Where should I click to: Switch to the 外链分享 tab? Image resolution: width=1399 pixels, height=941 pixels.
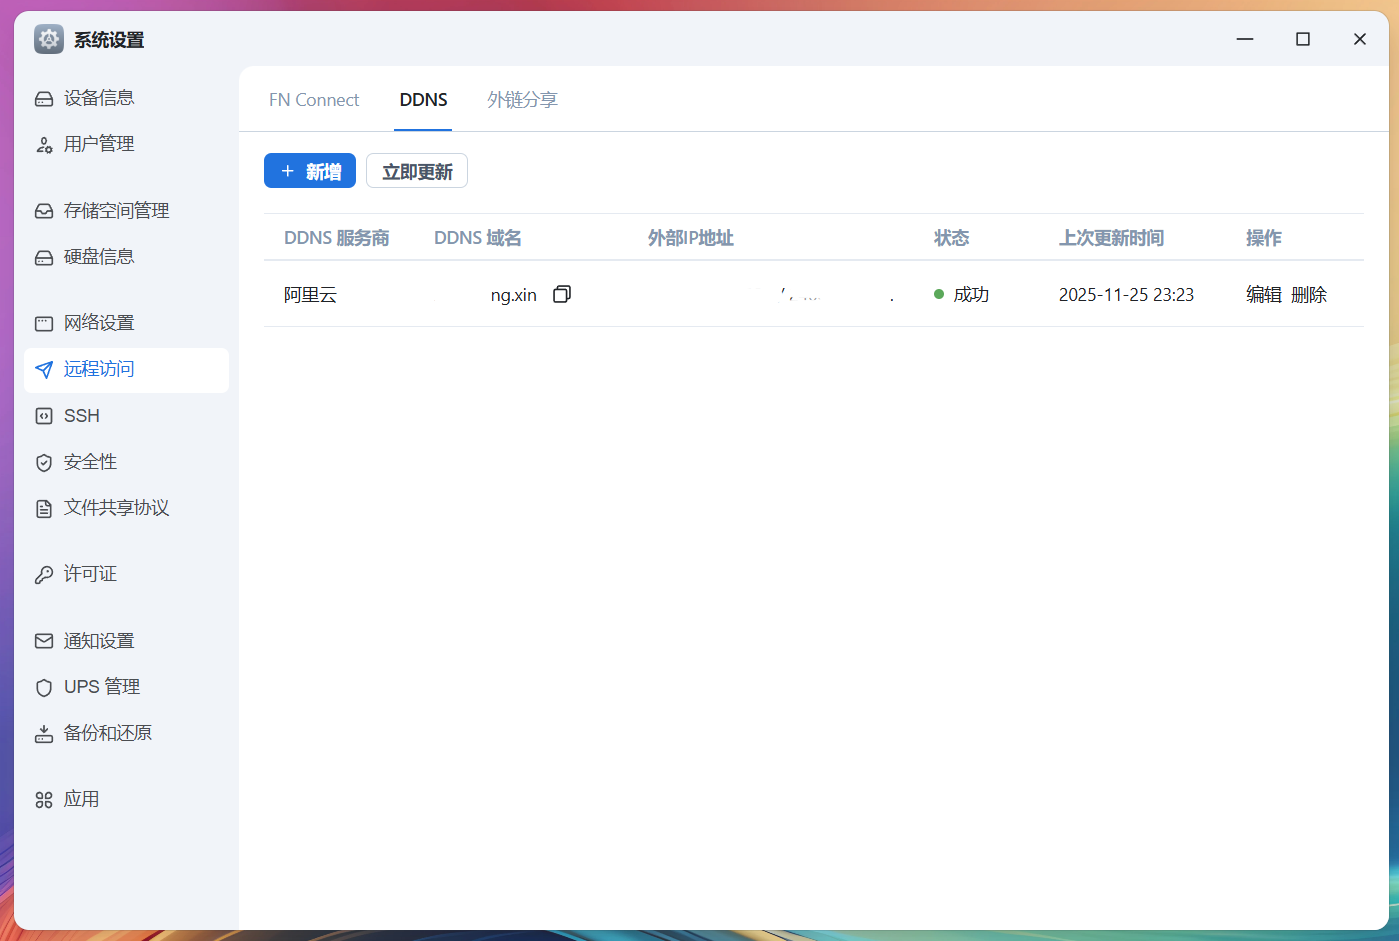pos(522,100)
